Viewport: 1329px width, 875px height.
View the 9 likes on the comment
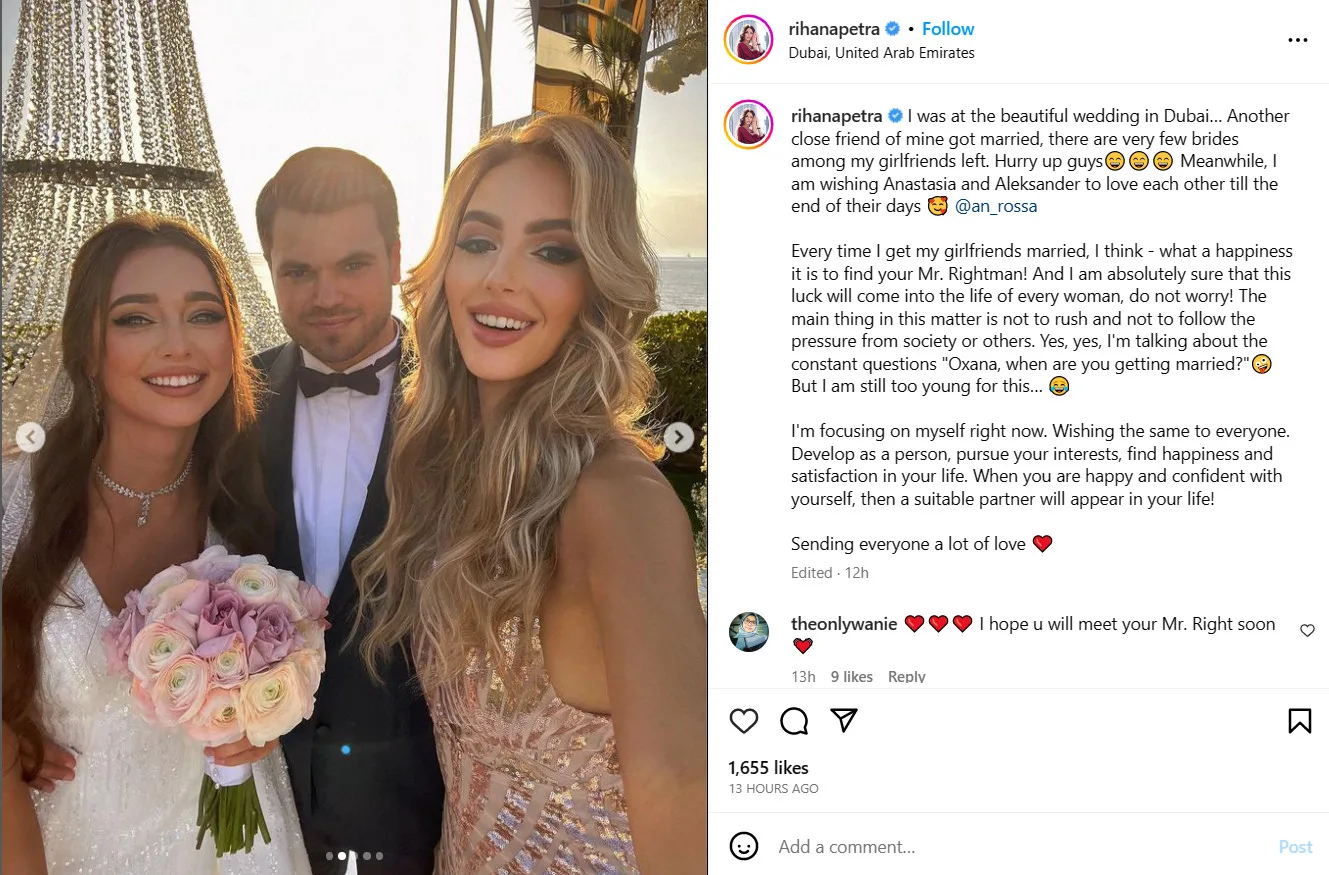coord(852,677)
